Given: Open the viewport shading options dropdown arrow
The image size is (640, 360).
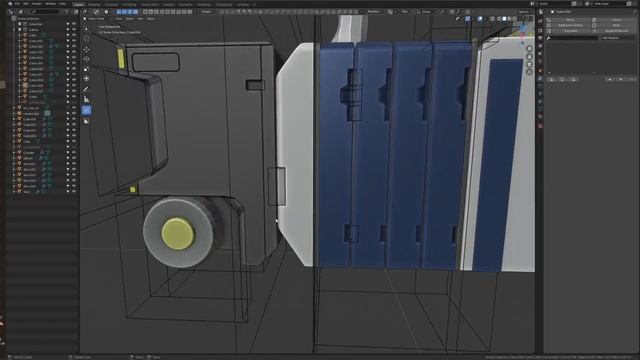Looking at the screenshot, I should coord(520,19).
